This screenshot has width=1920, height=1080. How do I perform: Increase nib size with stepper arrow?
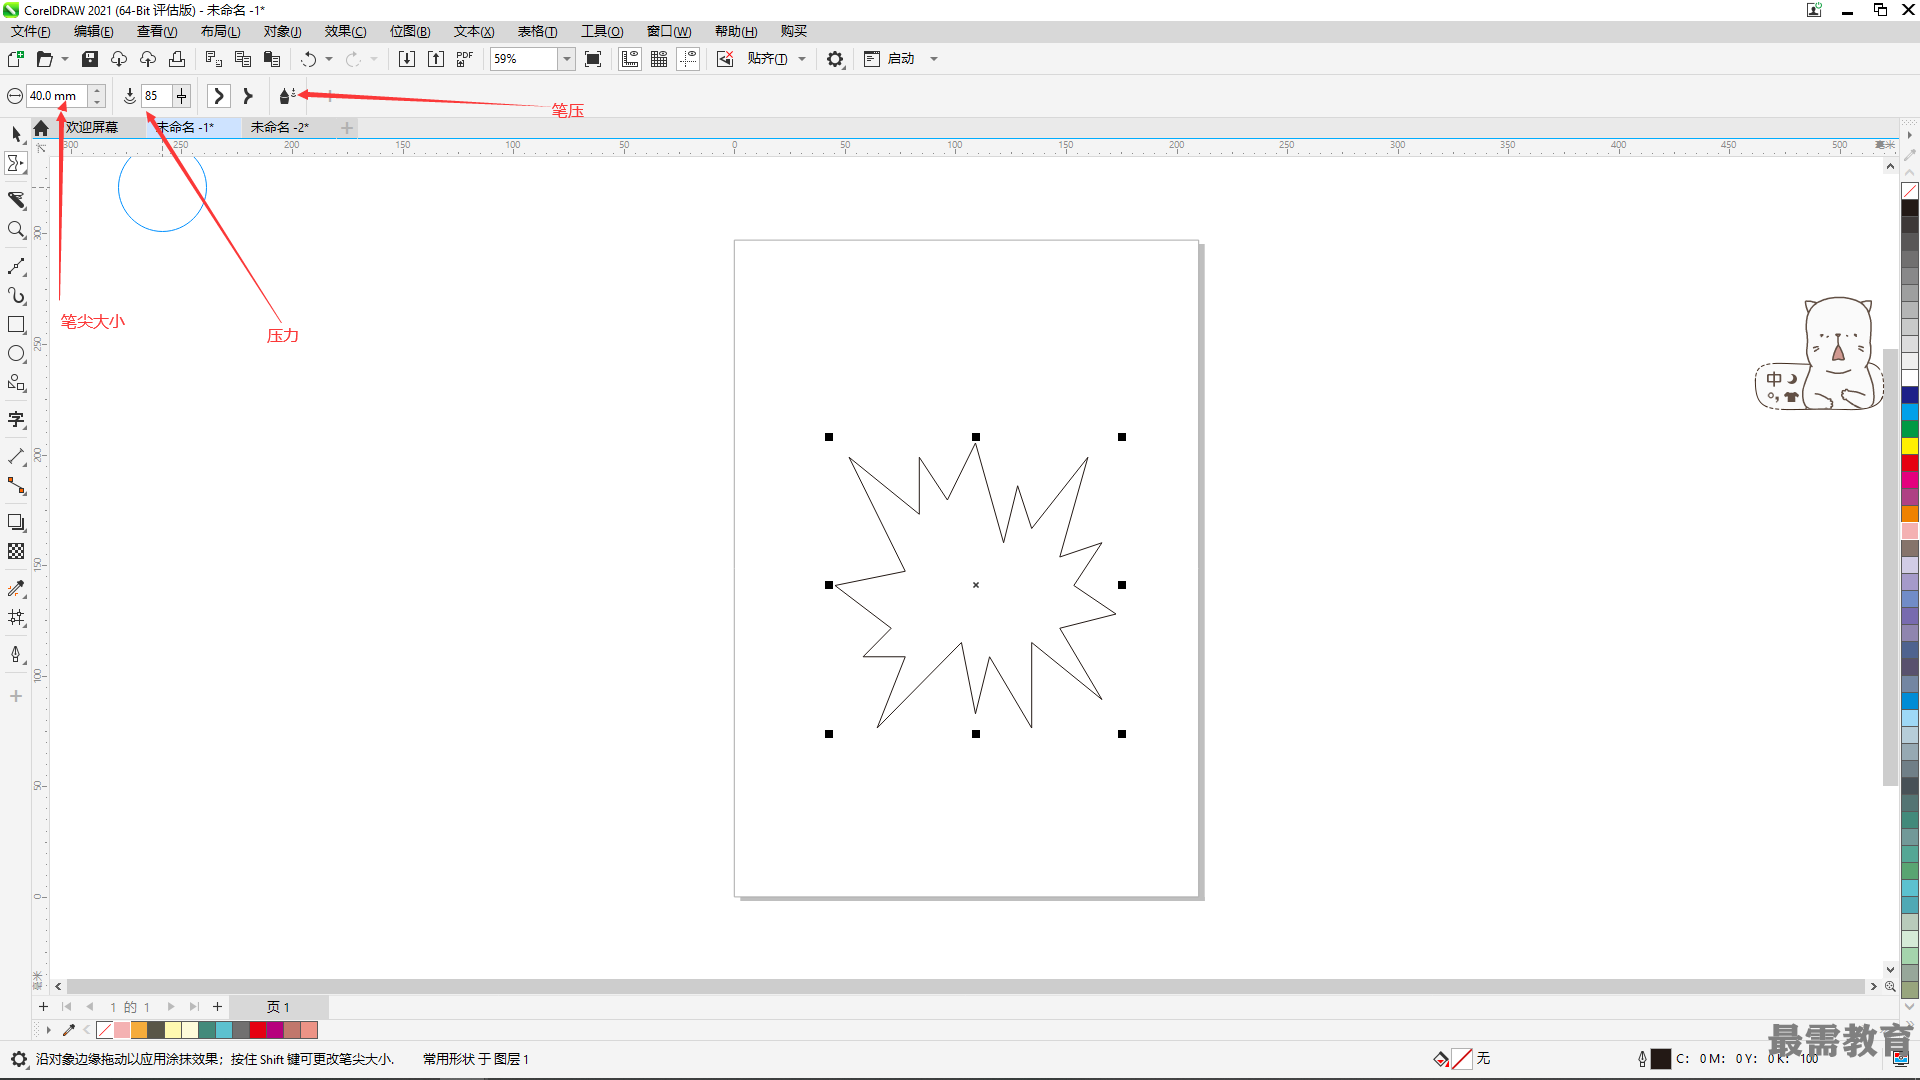[x=97, y=91]
